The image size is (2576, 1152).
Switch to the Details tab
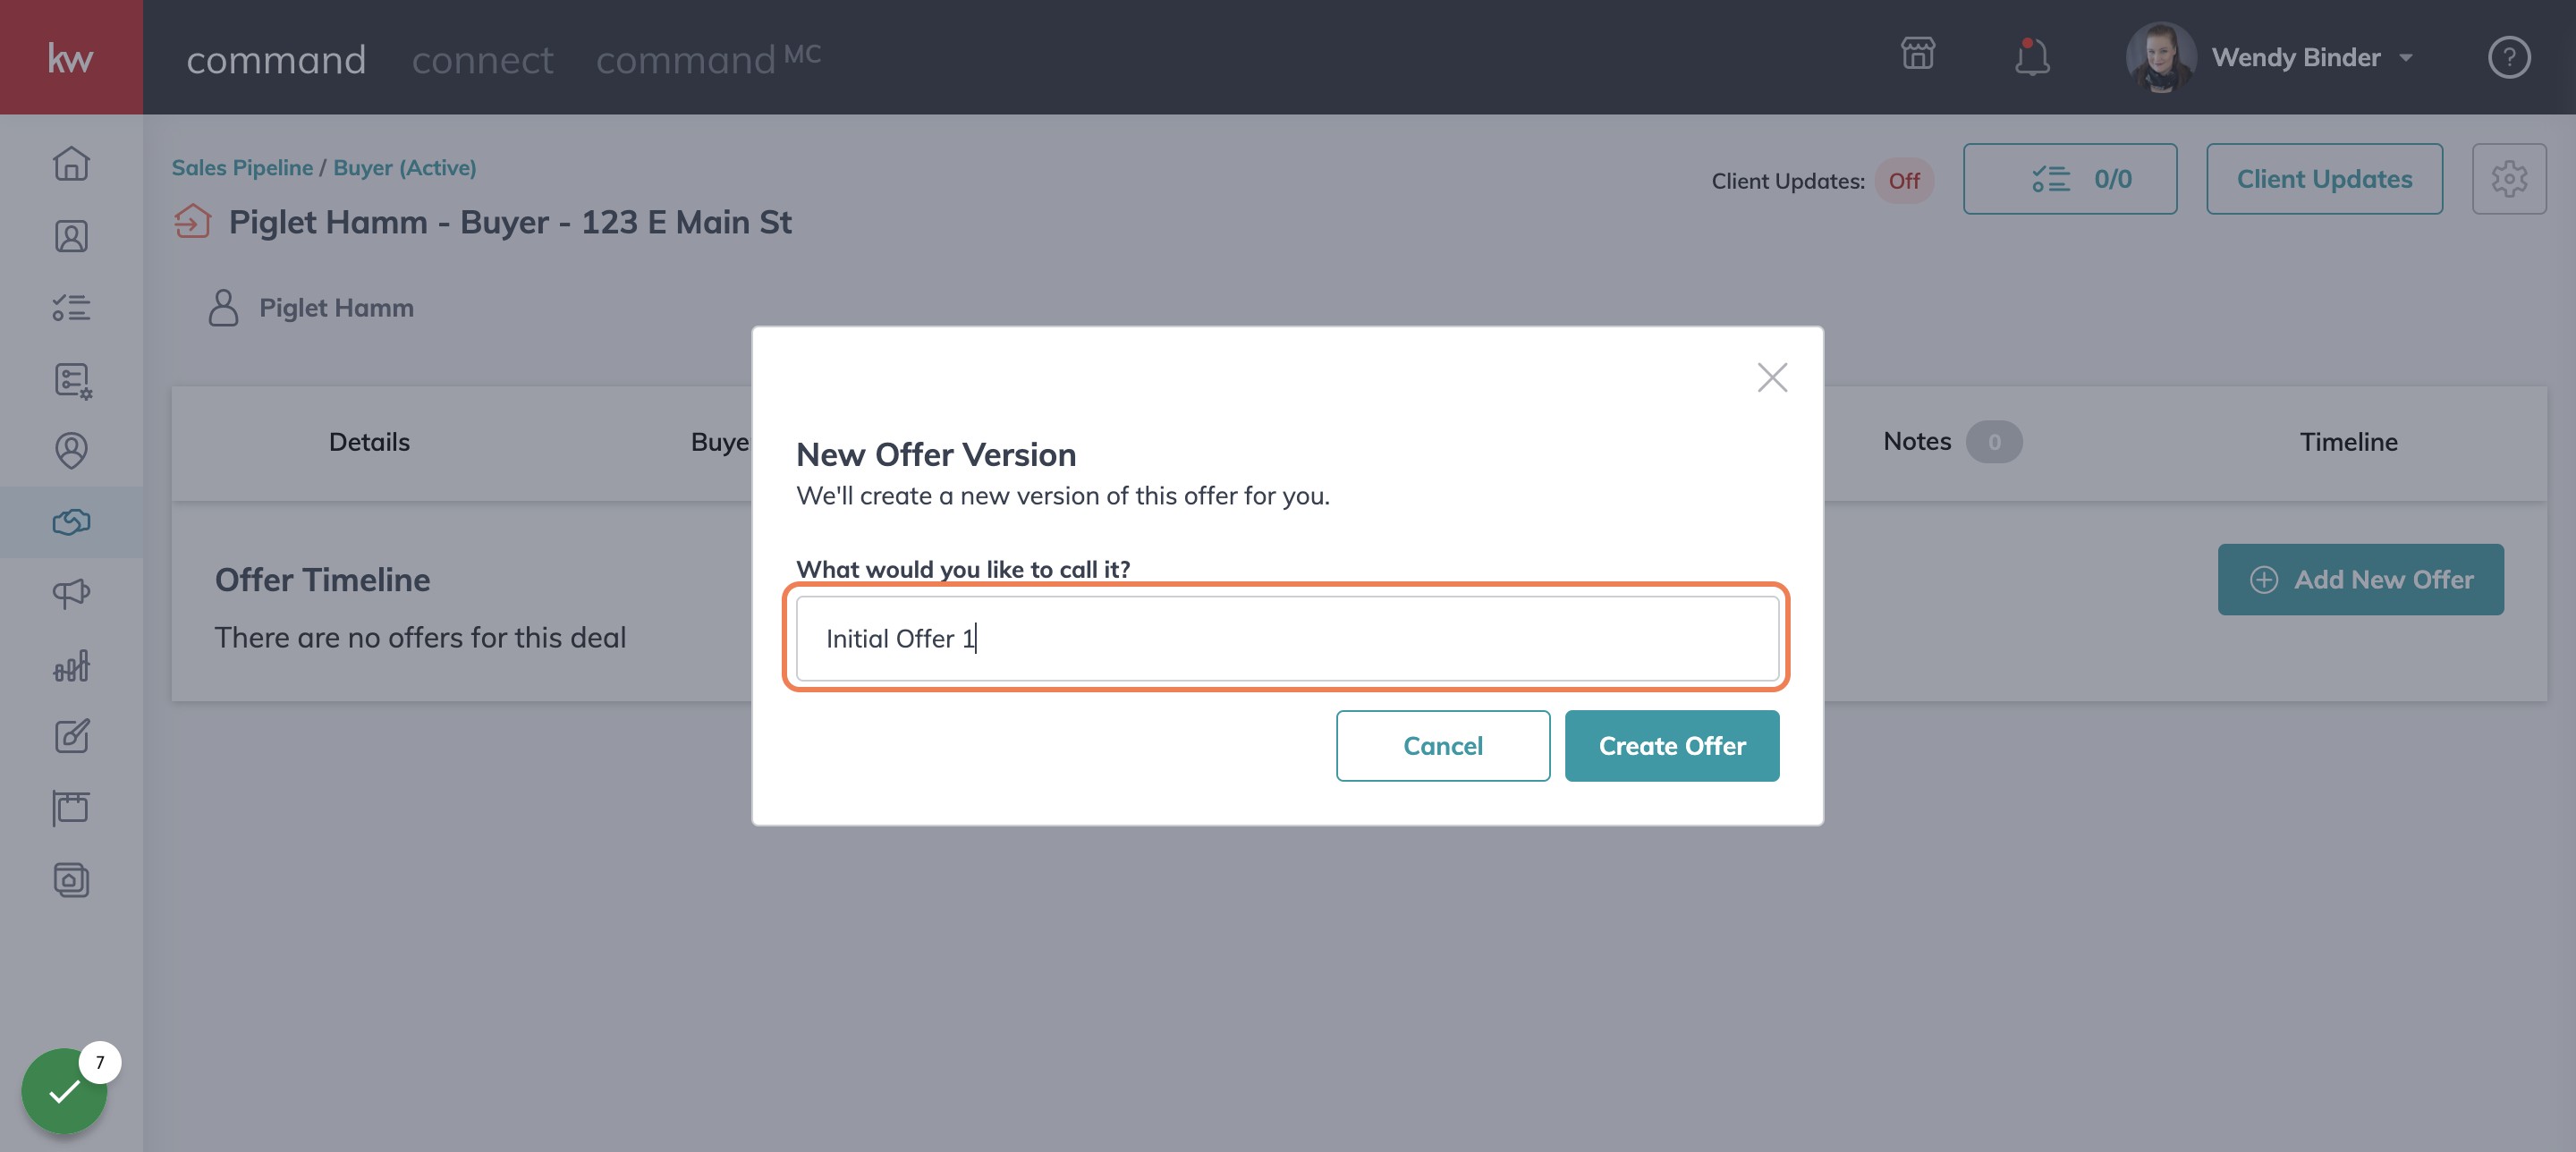[x=369, y=442]
